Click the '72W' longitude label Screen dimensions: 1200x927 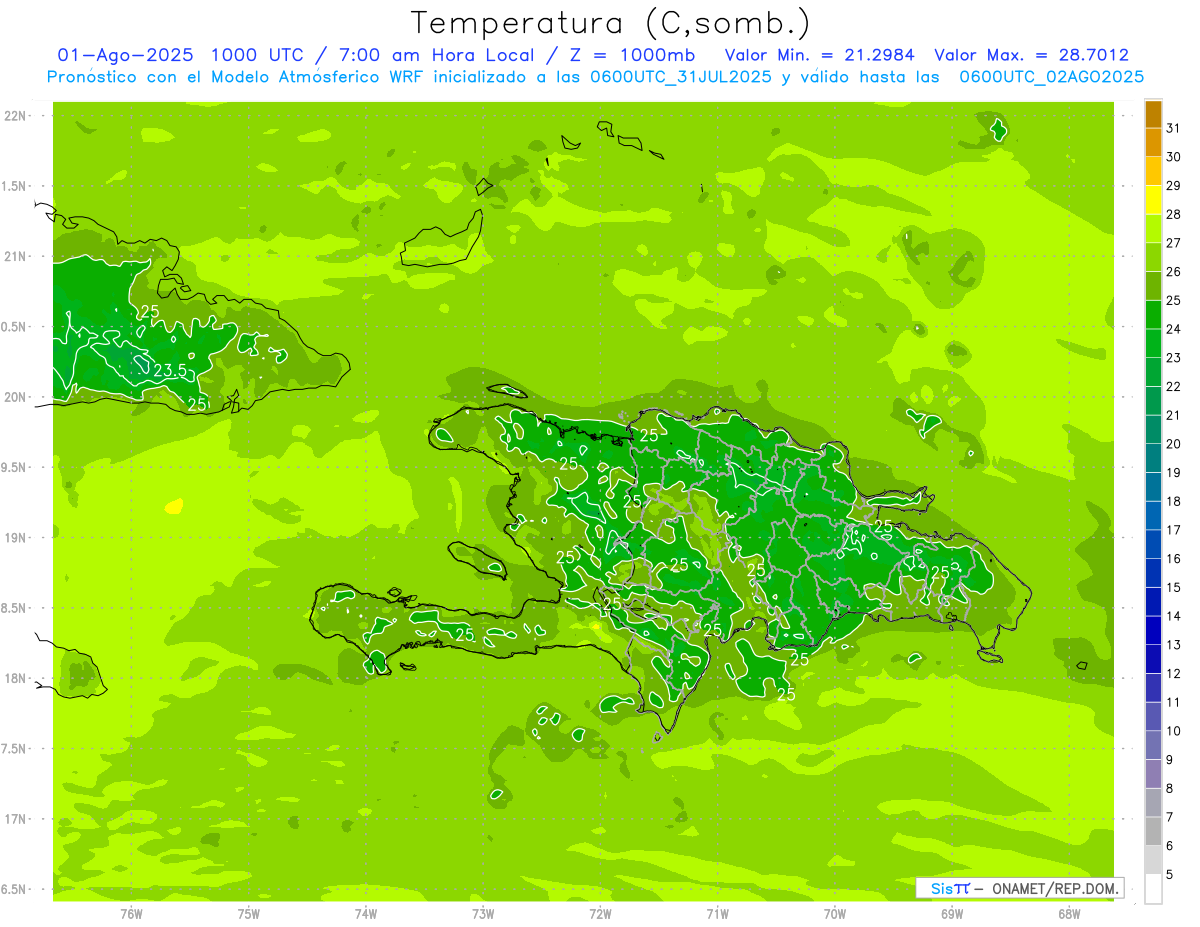[600, 913]
